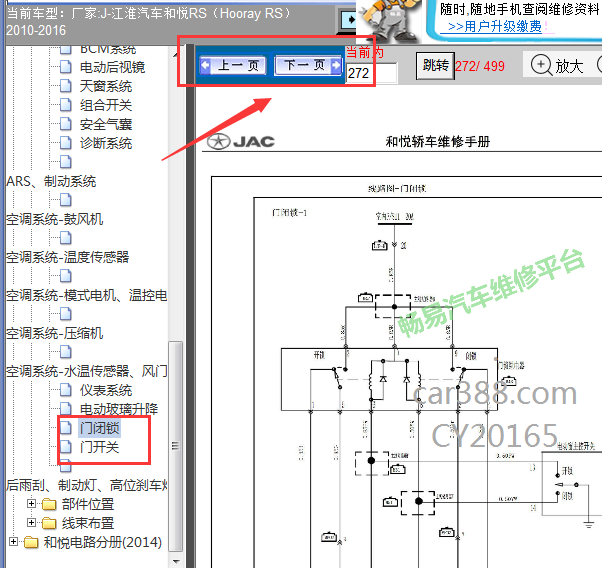This screenshot has height=568, width=602.
Task: Open the 天窗系统 tree item
Action: pyautogui.click(x=106, y=86)
